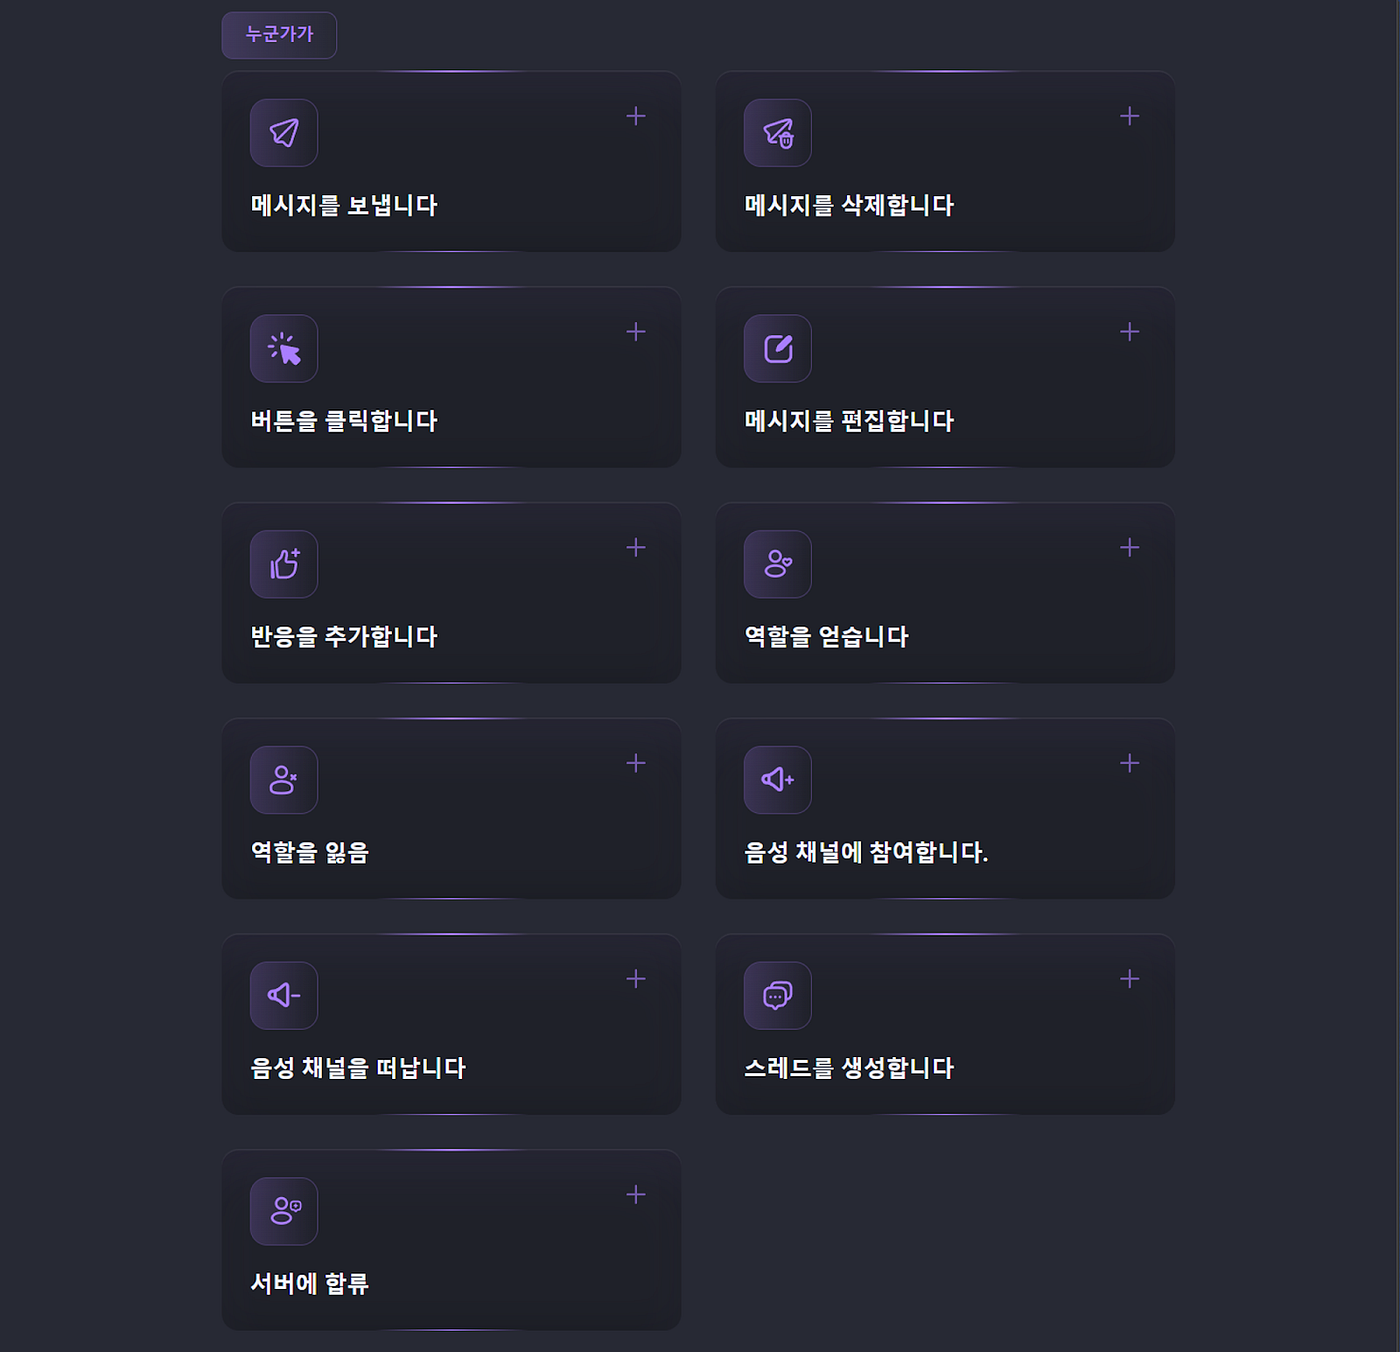Select the button click (버튼을 클릭합니다) cursor icon
The image size is (1400, 1352).
pos(283,349)
